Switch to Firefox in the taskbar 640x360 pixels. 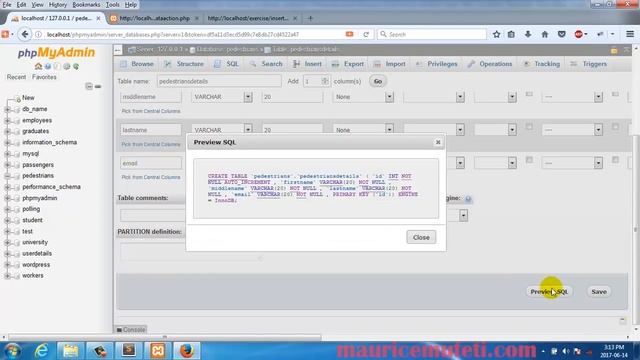[186, 351]
